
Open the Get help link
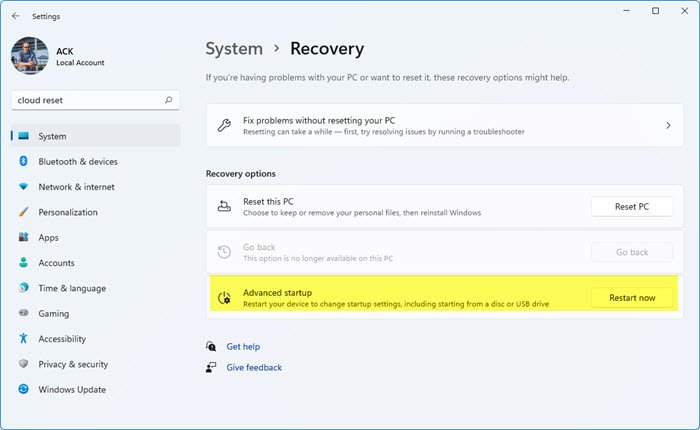(243, 347)
